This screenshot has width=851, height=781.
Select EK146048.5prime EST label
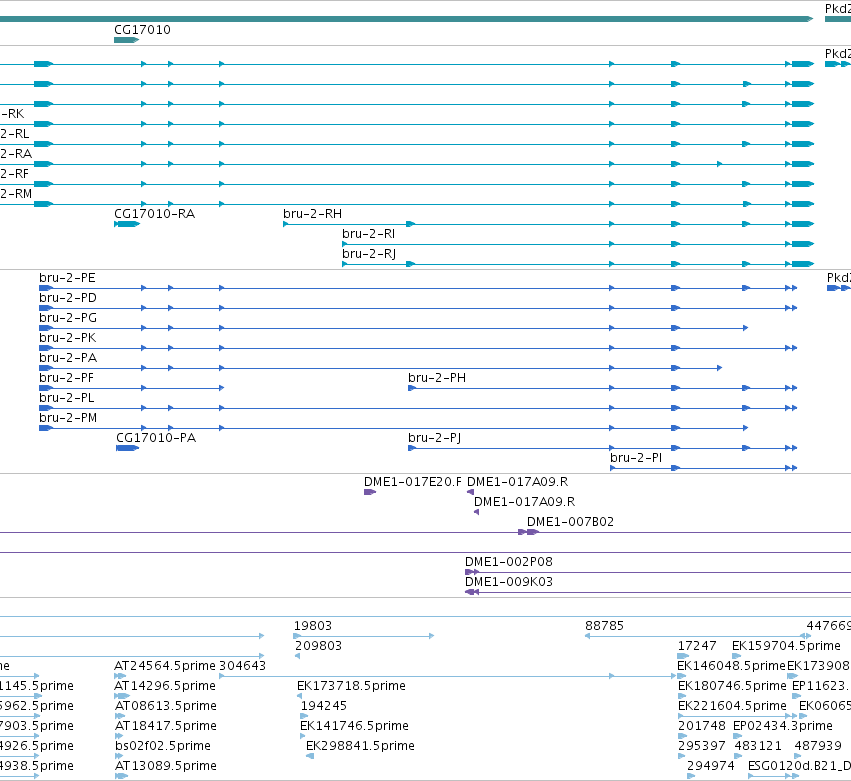pos(731,666)
